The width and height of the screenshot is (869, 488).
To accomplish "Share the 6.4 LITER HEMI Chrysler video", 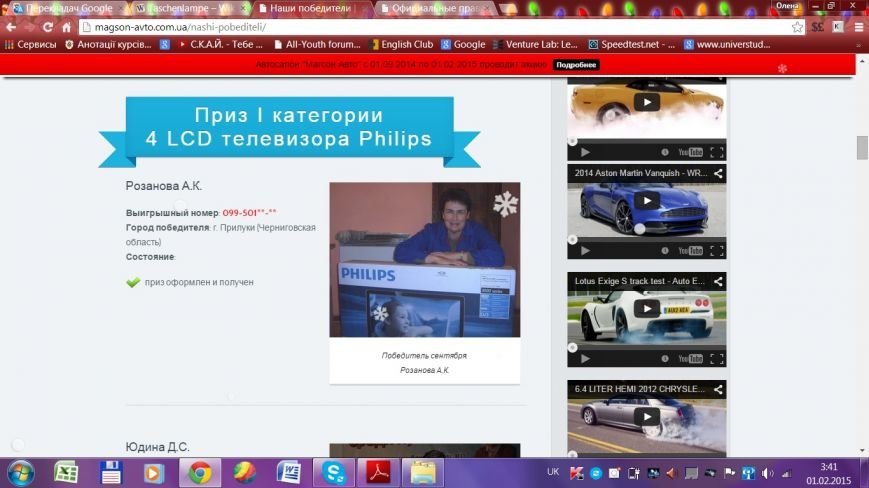I will (718, 389).
